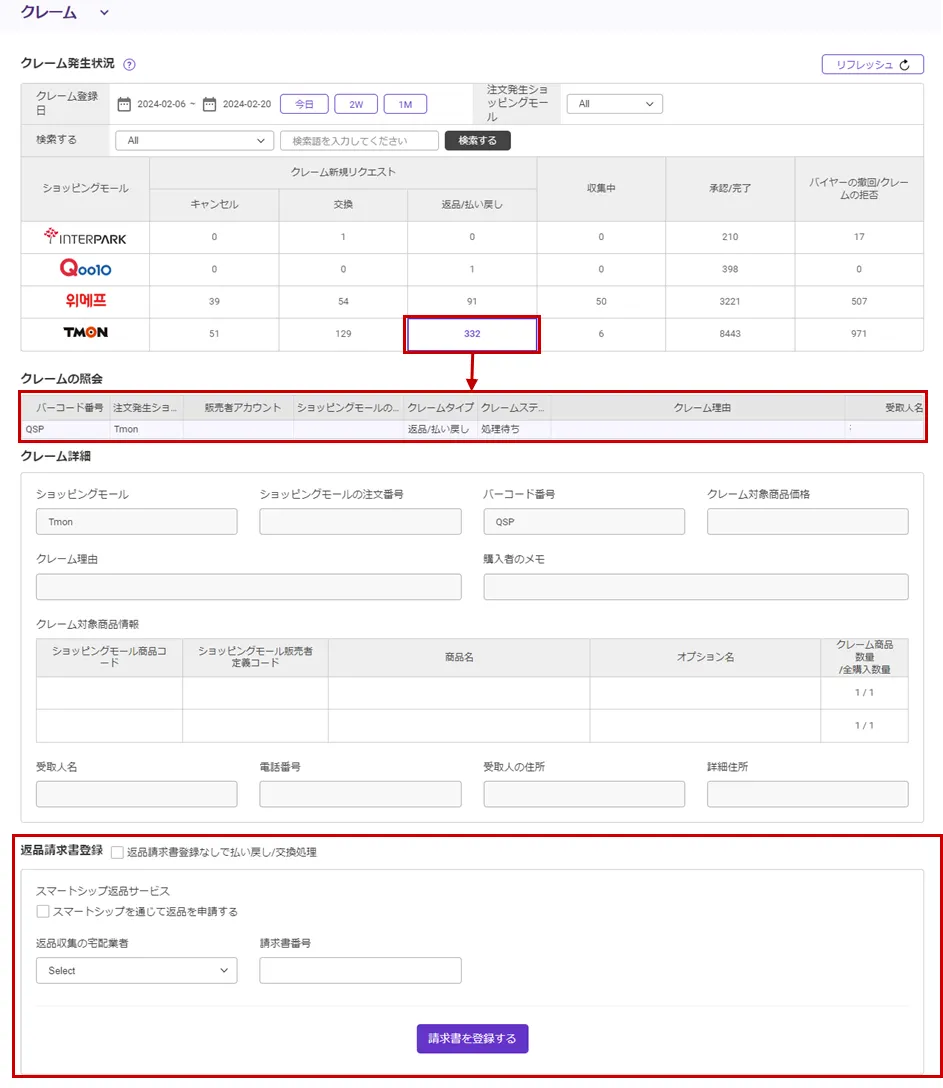Click the INTERPARK logo row
Viewport: 943px width, 1088px height.
point(85,237)
